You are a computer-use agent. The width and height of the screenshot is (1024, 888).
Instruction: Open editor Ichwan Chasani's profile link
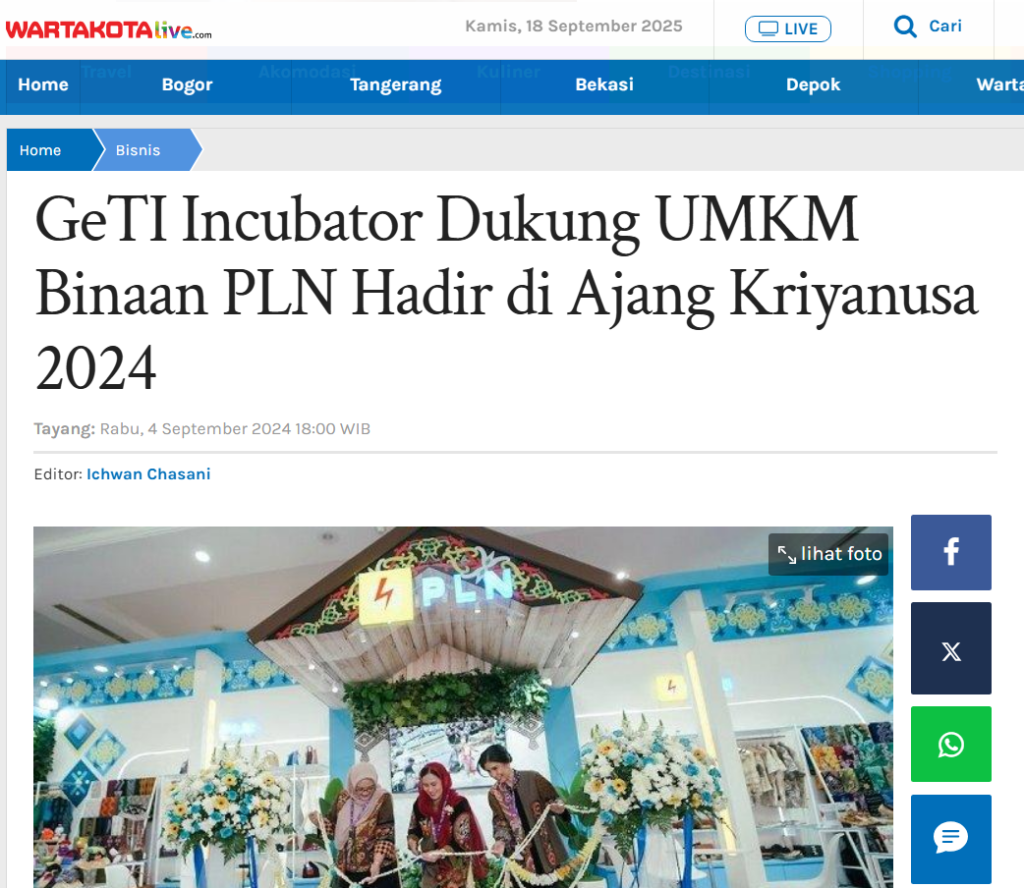click(x=148, y=474)
